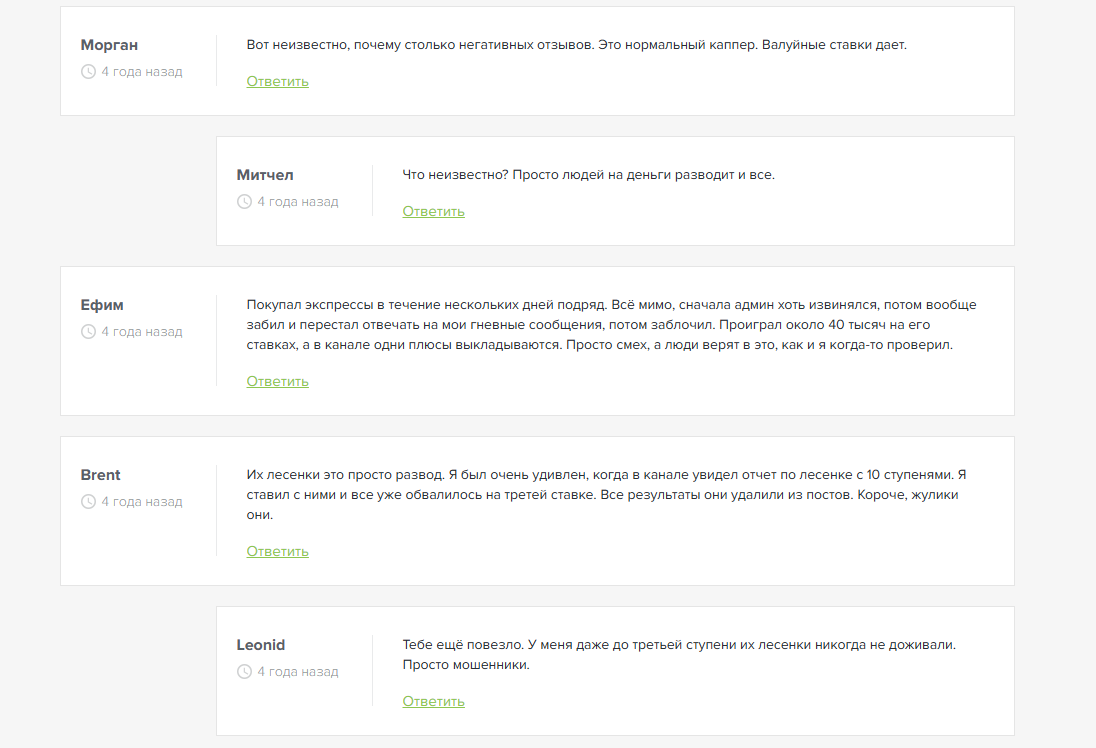Image resolution: width=1096 pixels, height=748 pixels.
Task: Open reply link under Ефим's review
Action: pos(277,381)
